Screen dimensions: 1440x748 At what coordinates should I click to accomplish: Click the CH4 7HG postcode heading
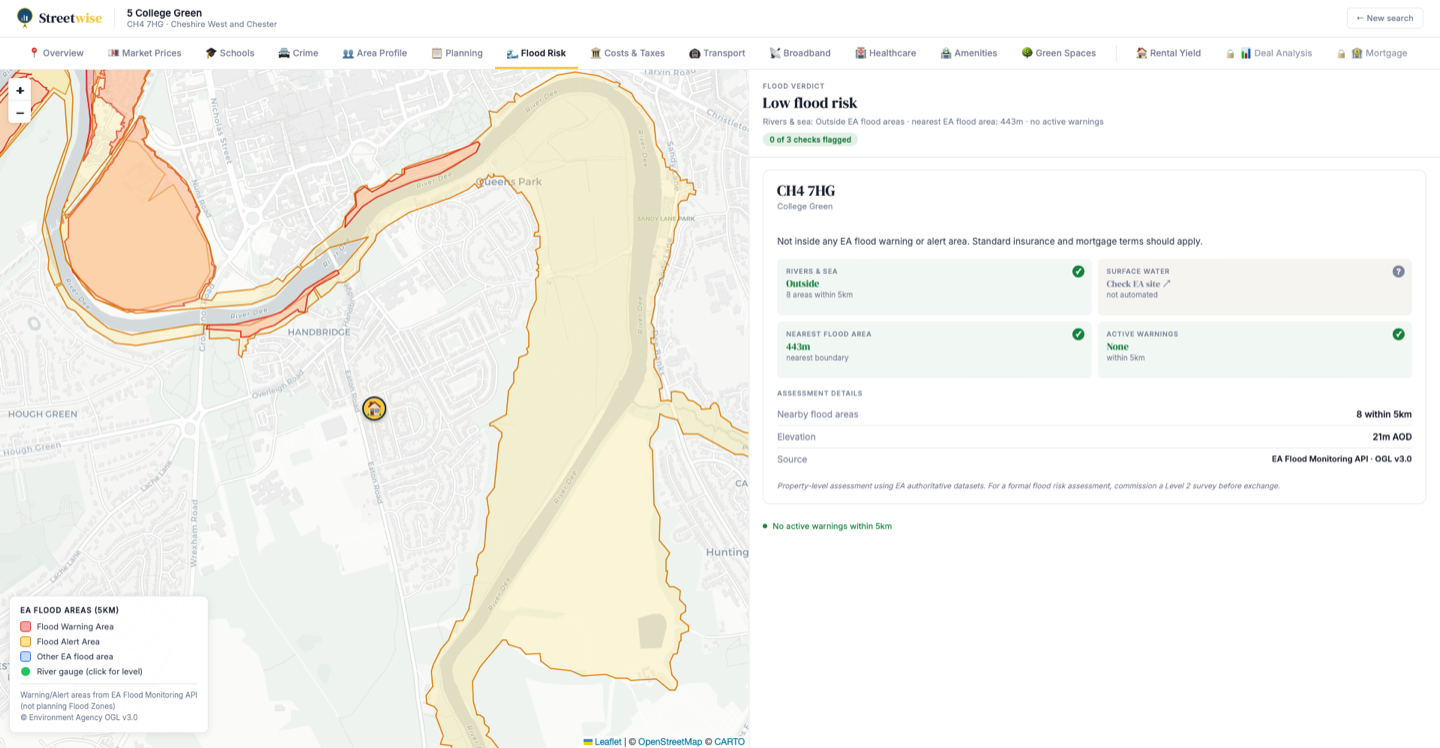coord(806,191)
